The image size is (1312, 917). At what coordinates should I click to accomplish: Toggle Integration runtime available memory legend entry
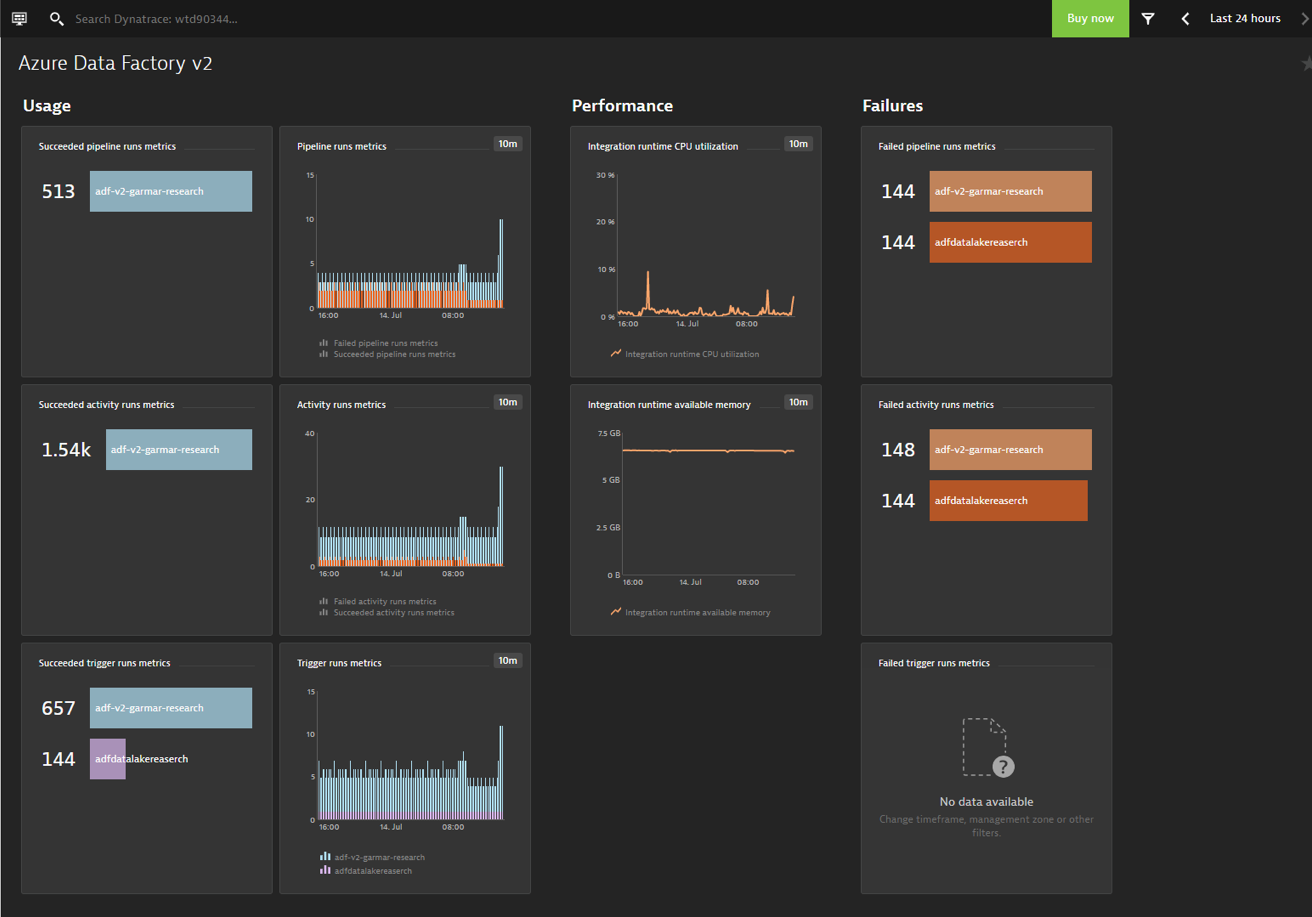coord(691,612)
